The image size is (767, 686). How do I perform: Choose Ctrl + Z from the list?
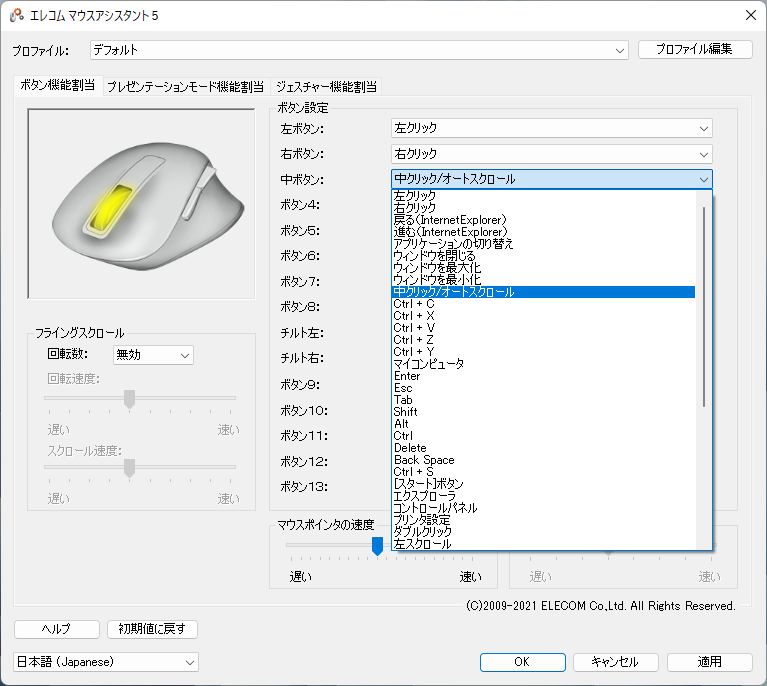(x=543, y=340)
